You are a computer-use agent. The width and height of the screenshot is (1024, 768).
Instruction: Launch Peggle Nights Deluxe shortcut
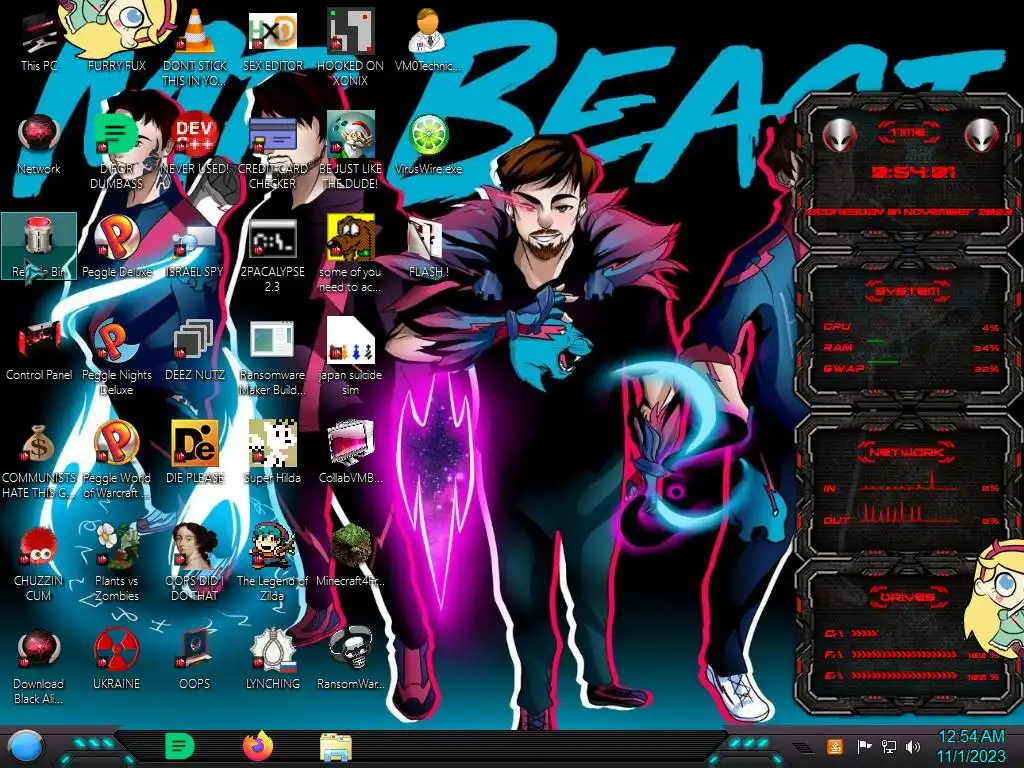116,358
